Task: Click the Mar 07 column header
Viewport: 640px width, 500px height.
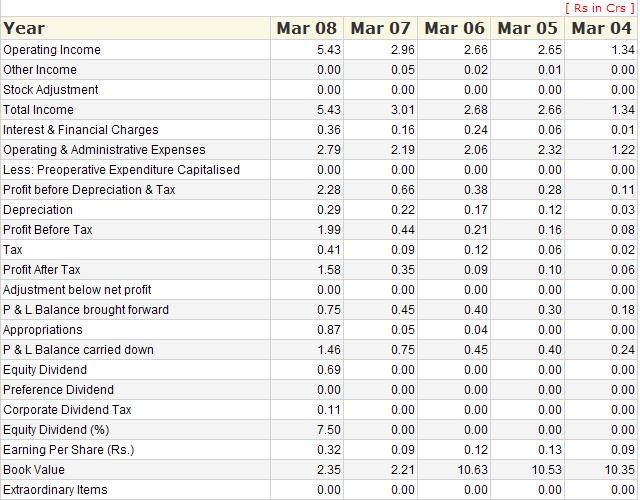Action: [x=380, y=28]
